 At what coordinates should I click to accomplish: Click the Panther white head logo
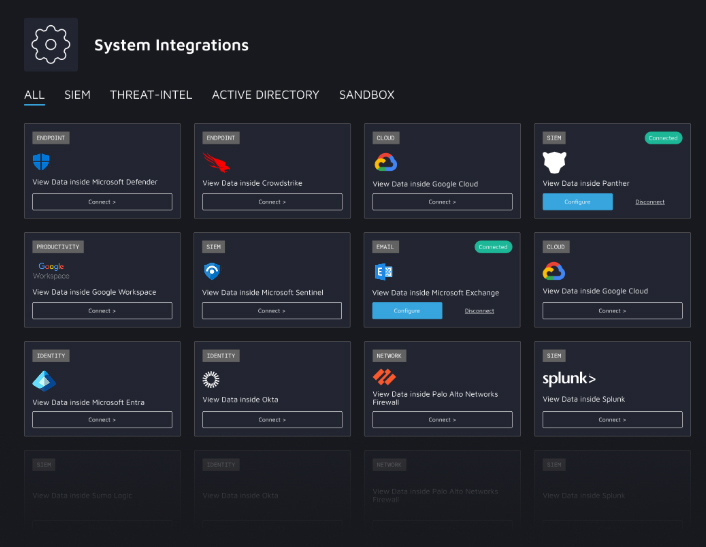[554, 162]
